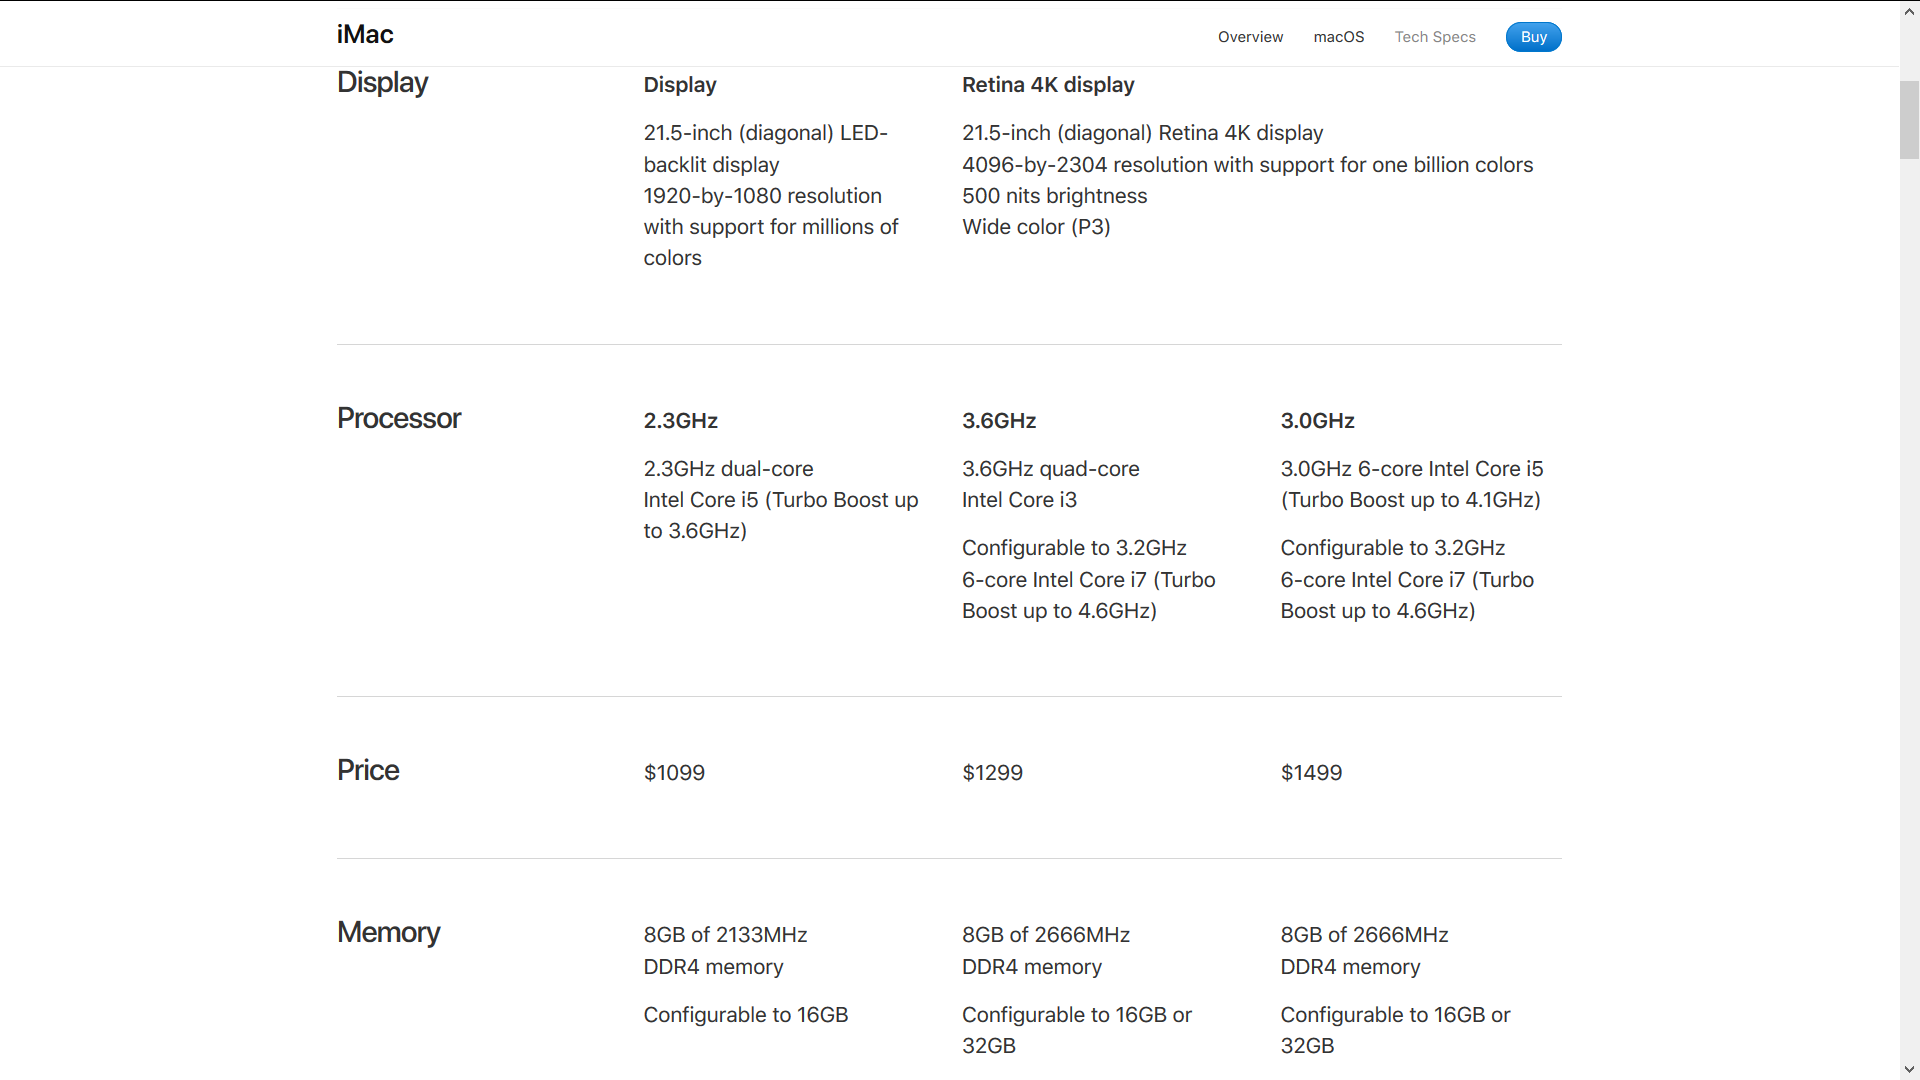Click the bold Display column subheading
Viewport: 1920px width, 1080px height.
point(680,85)
